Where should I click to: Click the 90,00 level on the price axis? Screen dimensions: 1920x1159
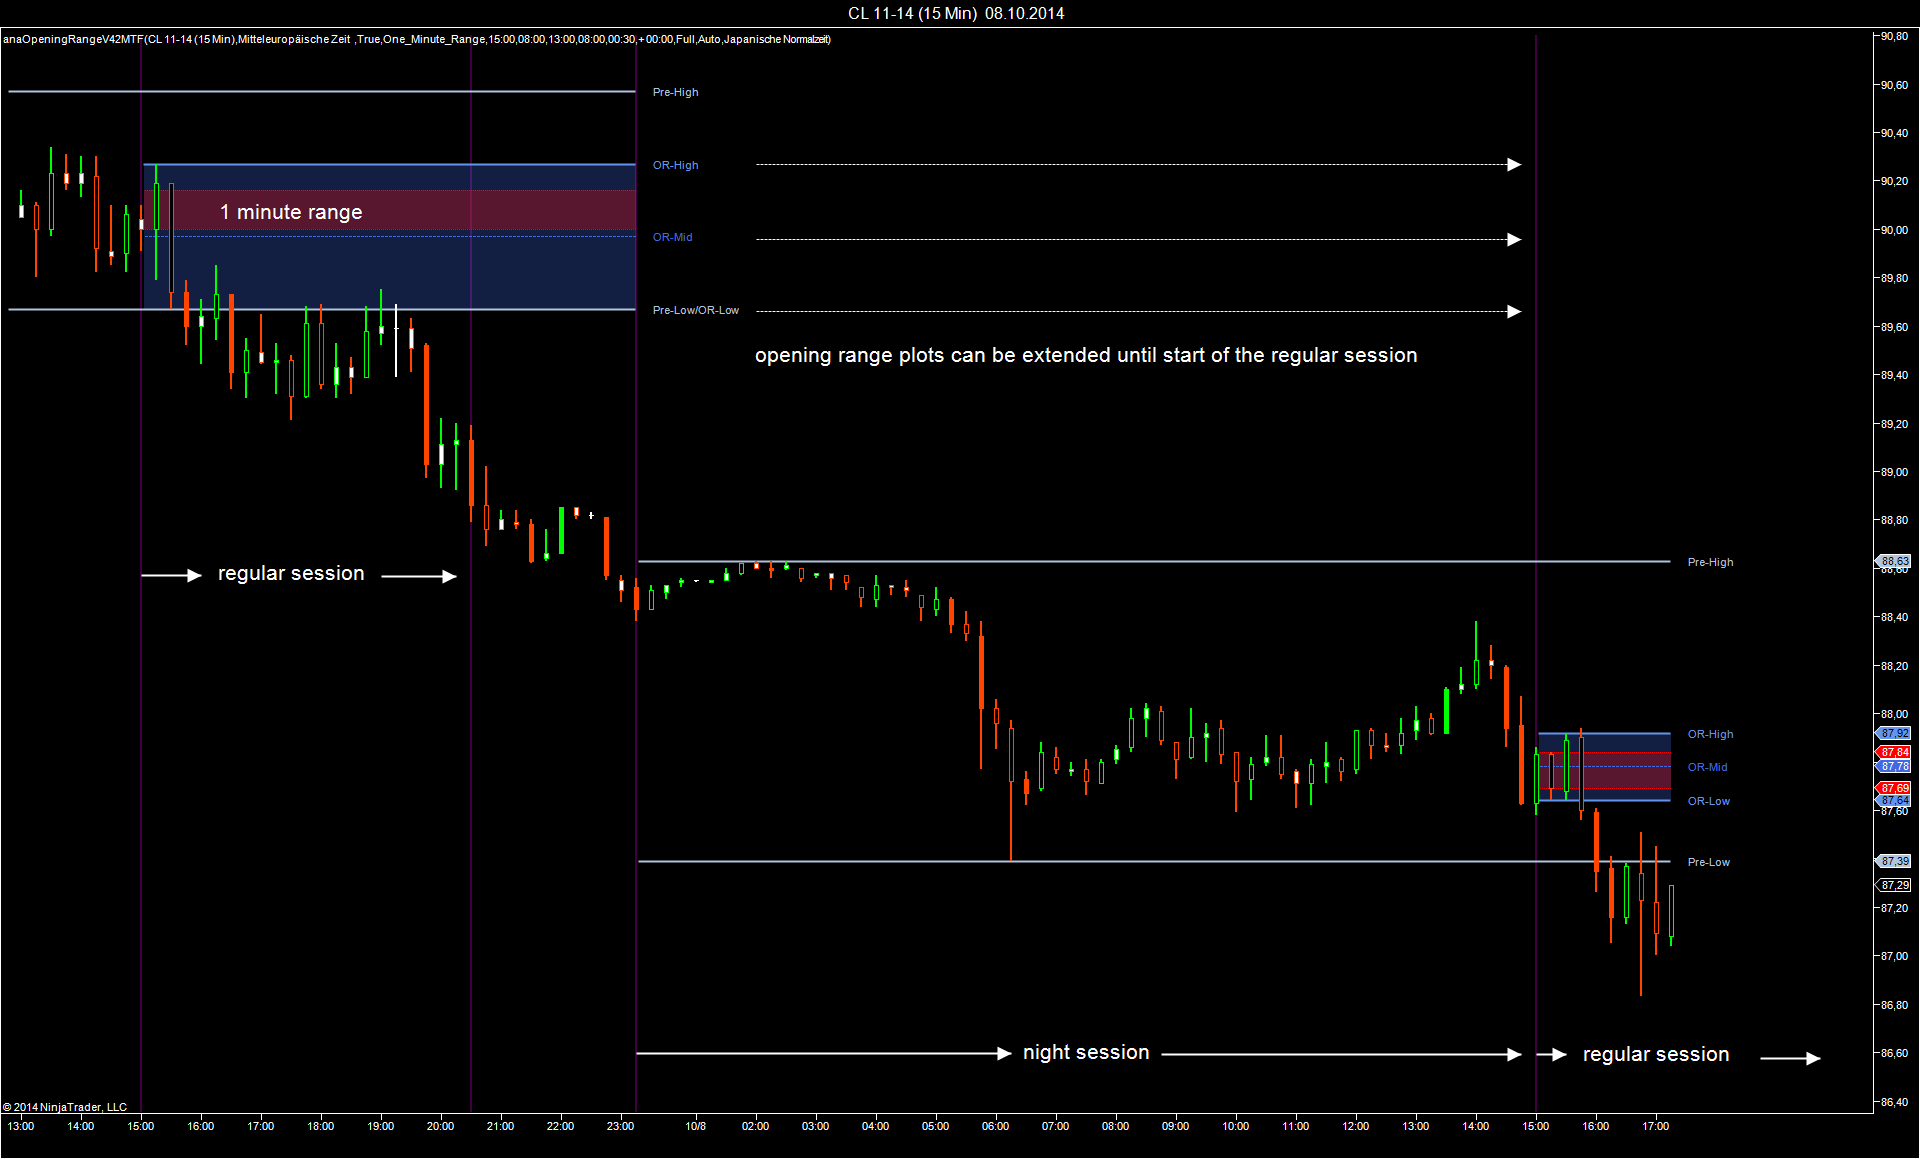point(1893,230)
